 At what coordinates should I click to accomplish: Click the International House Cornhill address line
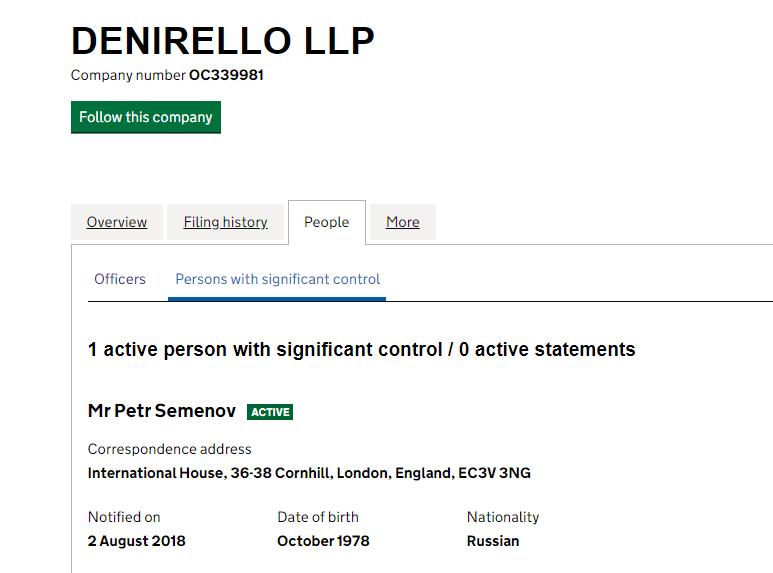point(309,473)
